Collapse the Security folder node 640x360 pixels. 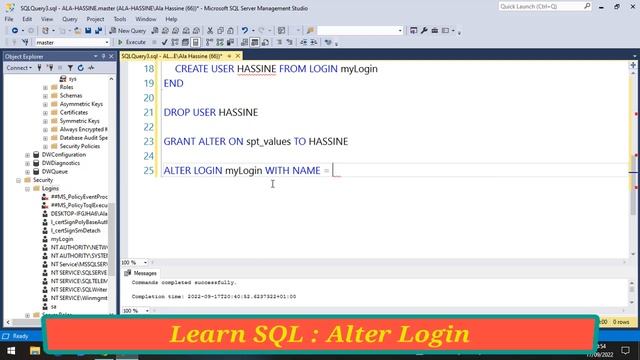18,180
